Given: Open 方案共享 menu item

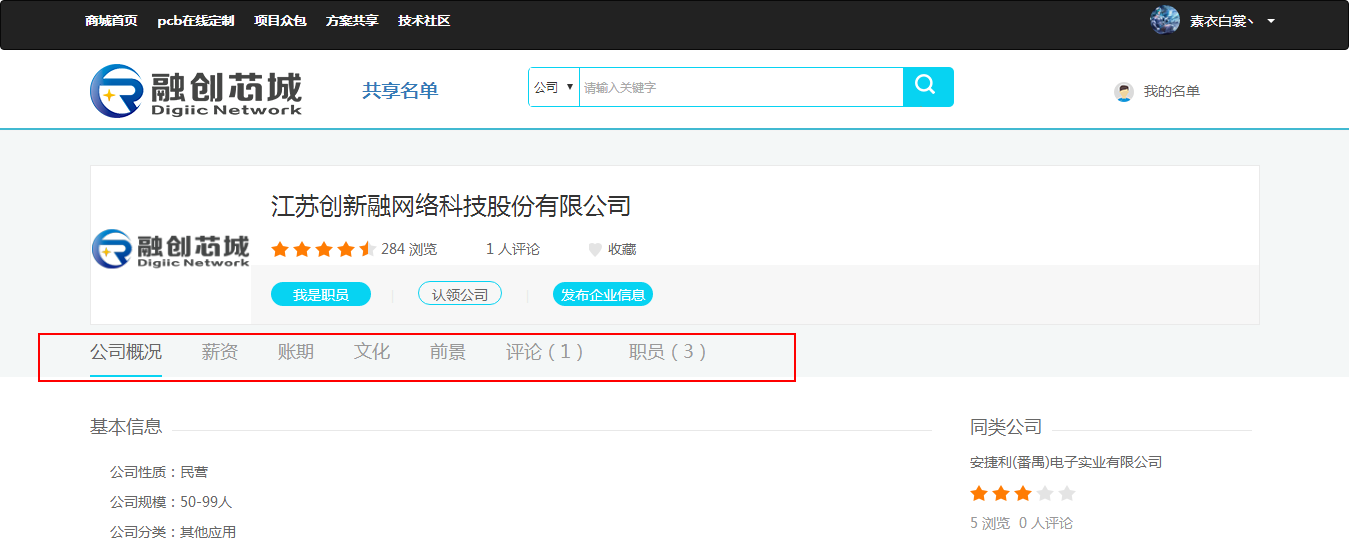Looking at the screenshot, I should [352, 21].
